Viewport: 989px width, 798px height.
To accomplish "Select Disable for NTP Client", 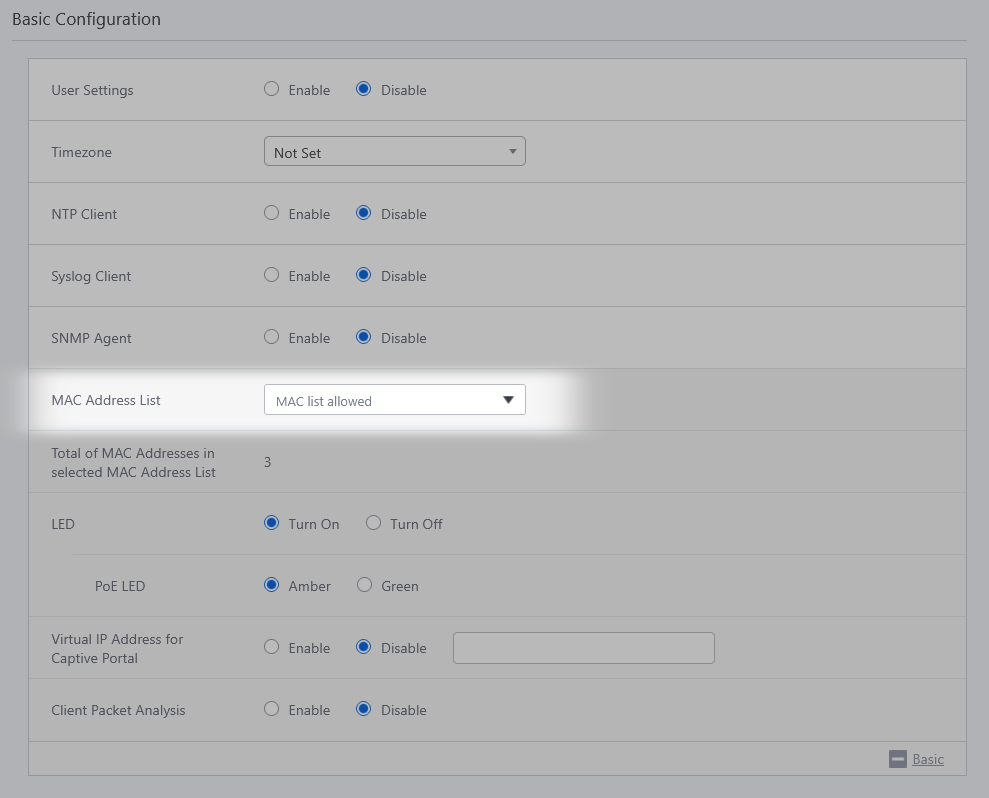I will pyautogui.click(x=364, y=213).
